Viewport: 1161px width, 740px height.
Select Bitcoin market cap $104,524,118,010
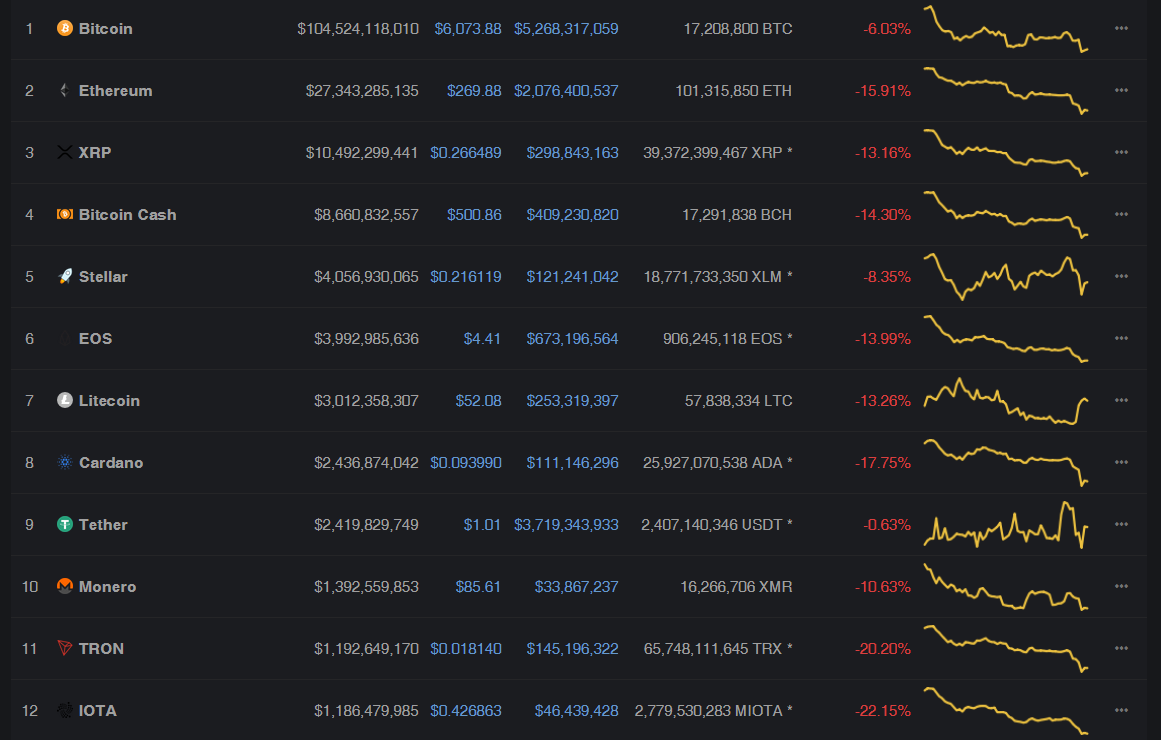point(358,28)
